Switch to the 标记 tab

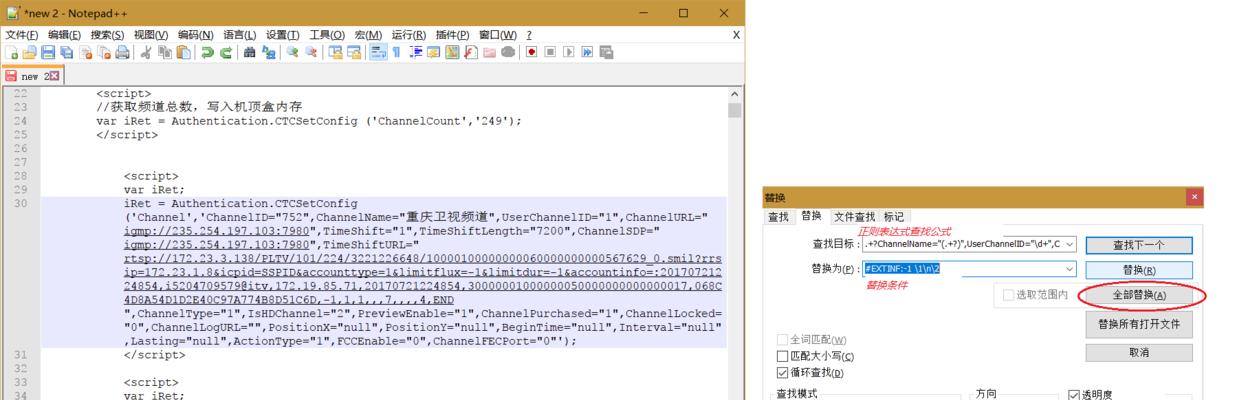click(894, 216)
